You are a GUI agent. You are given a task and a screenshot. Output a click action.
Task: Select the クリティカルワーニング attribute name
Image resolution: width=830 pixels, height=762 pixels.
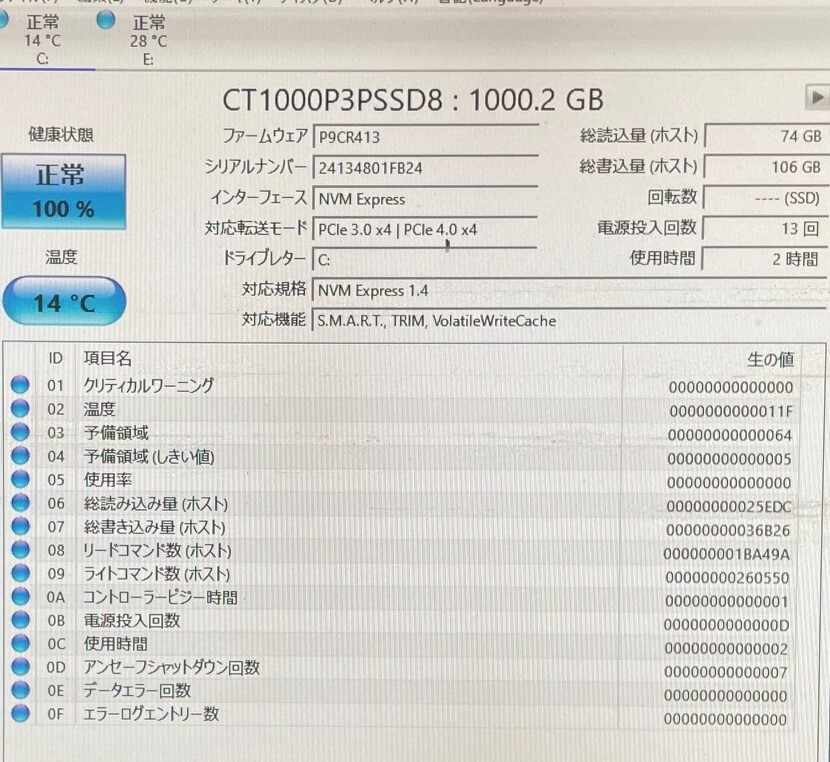[x=149, y=385]
